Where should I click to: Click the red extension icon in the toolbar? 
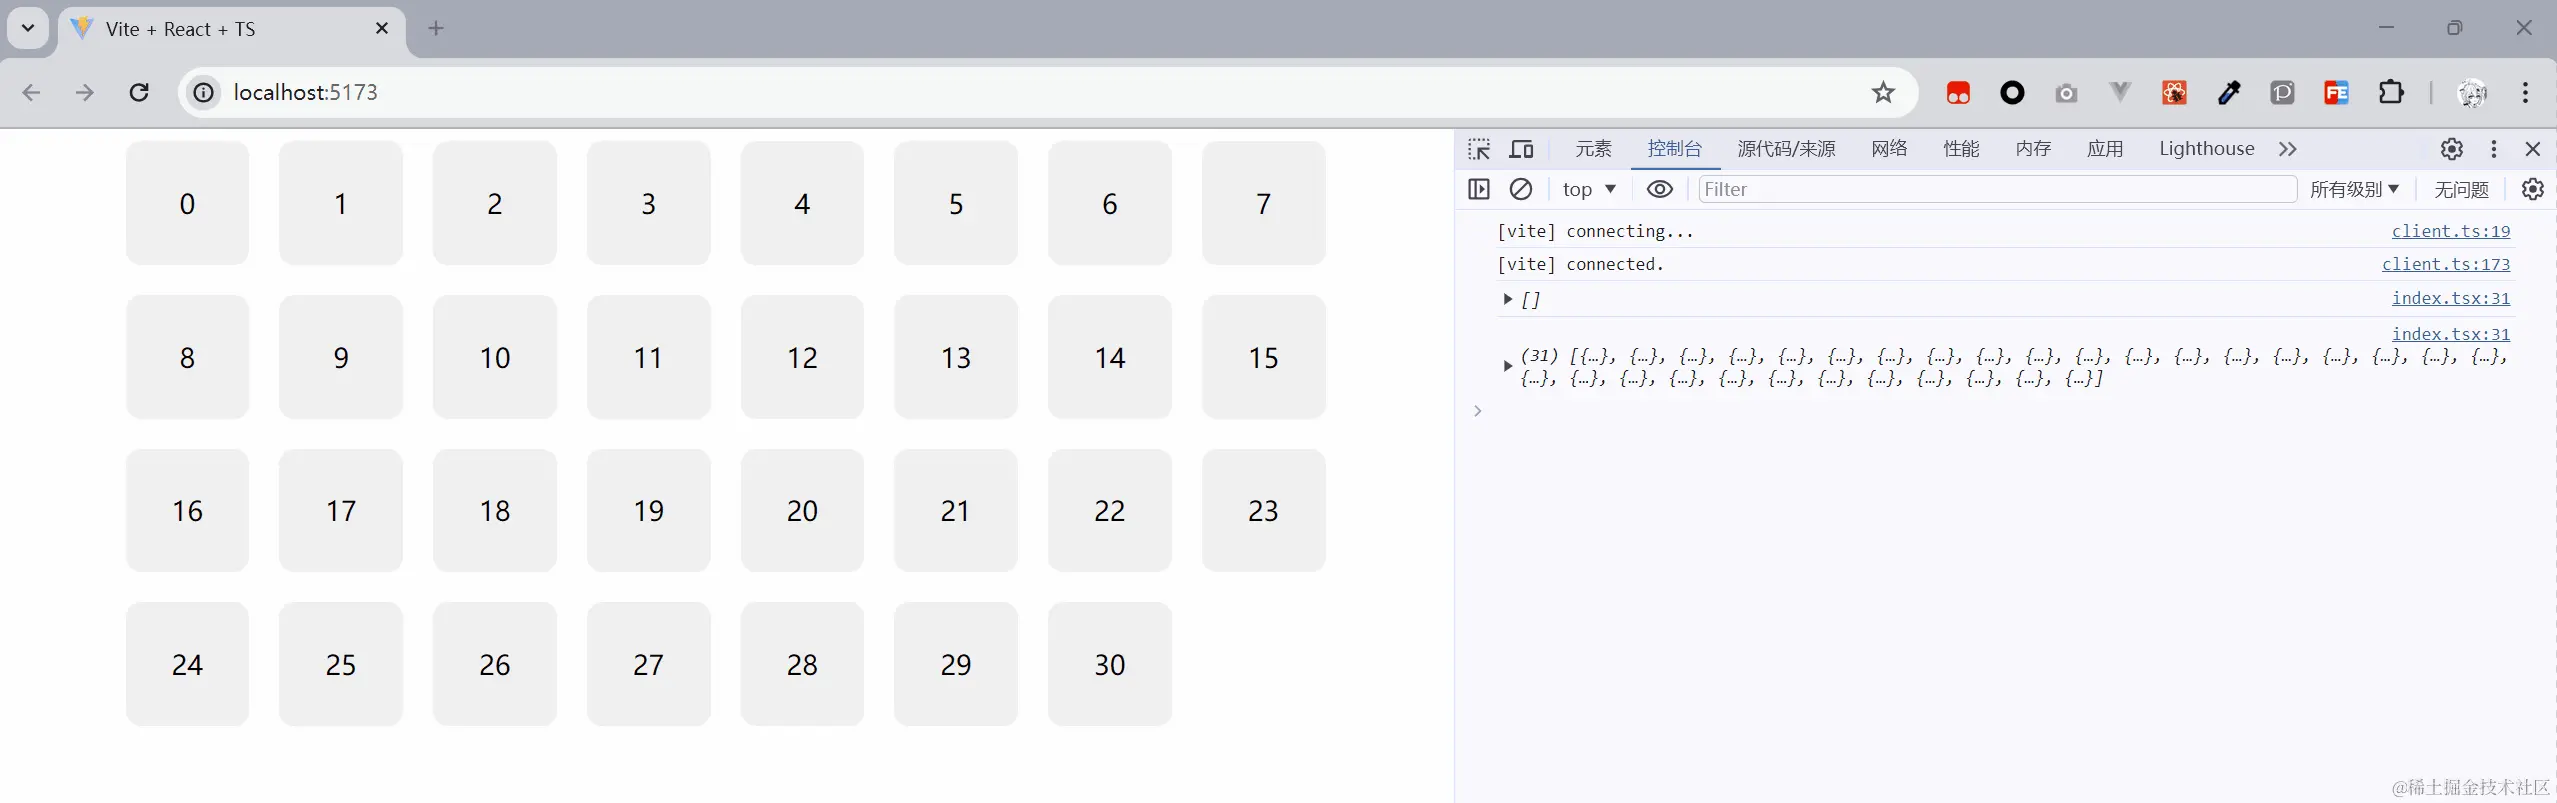pos(1958,93)
